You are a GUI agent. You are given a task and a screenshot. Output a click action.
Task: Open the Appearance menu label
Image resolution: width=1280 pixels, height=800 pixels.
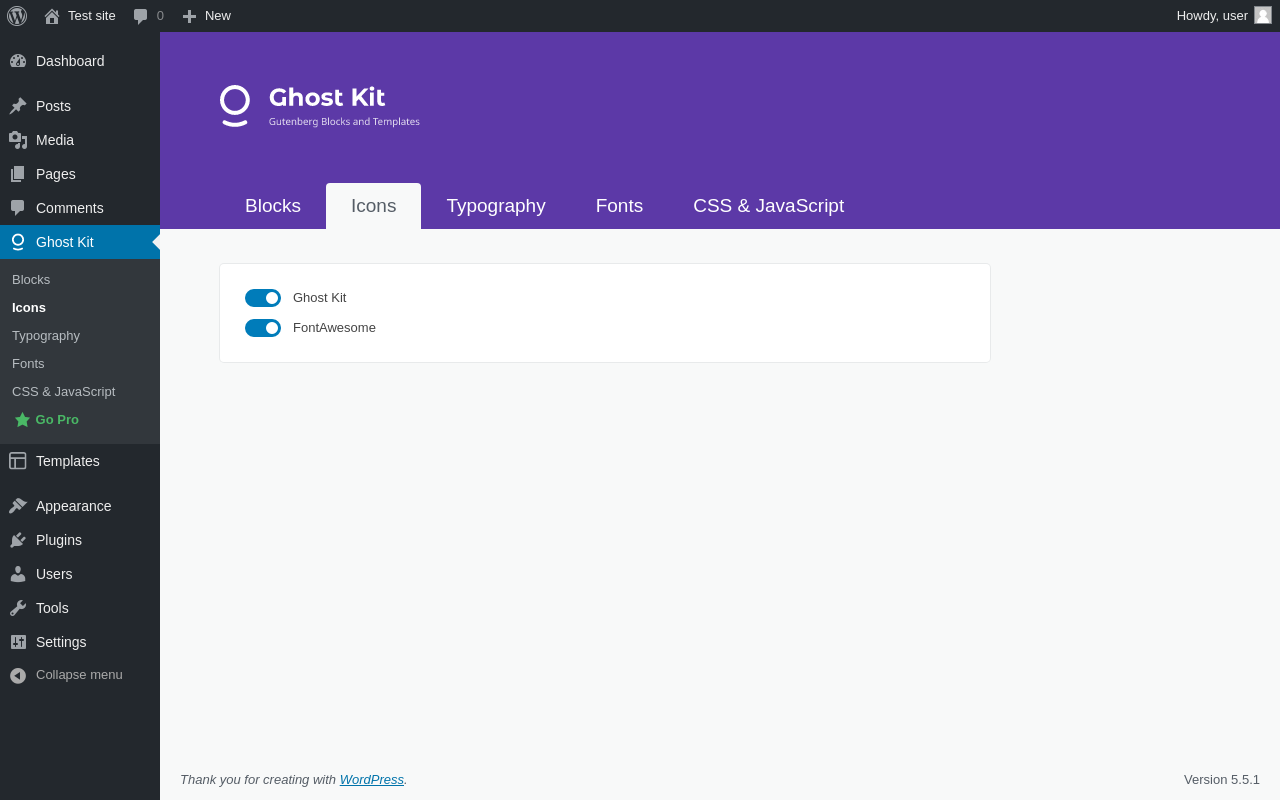74,506
